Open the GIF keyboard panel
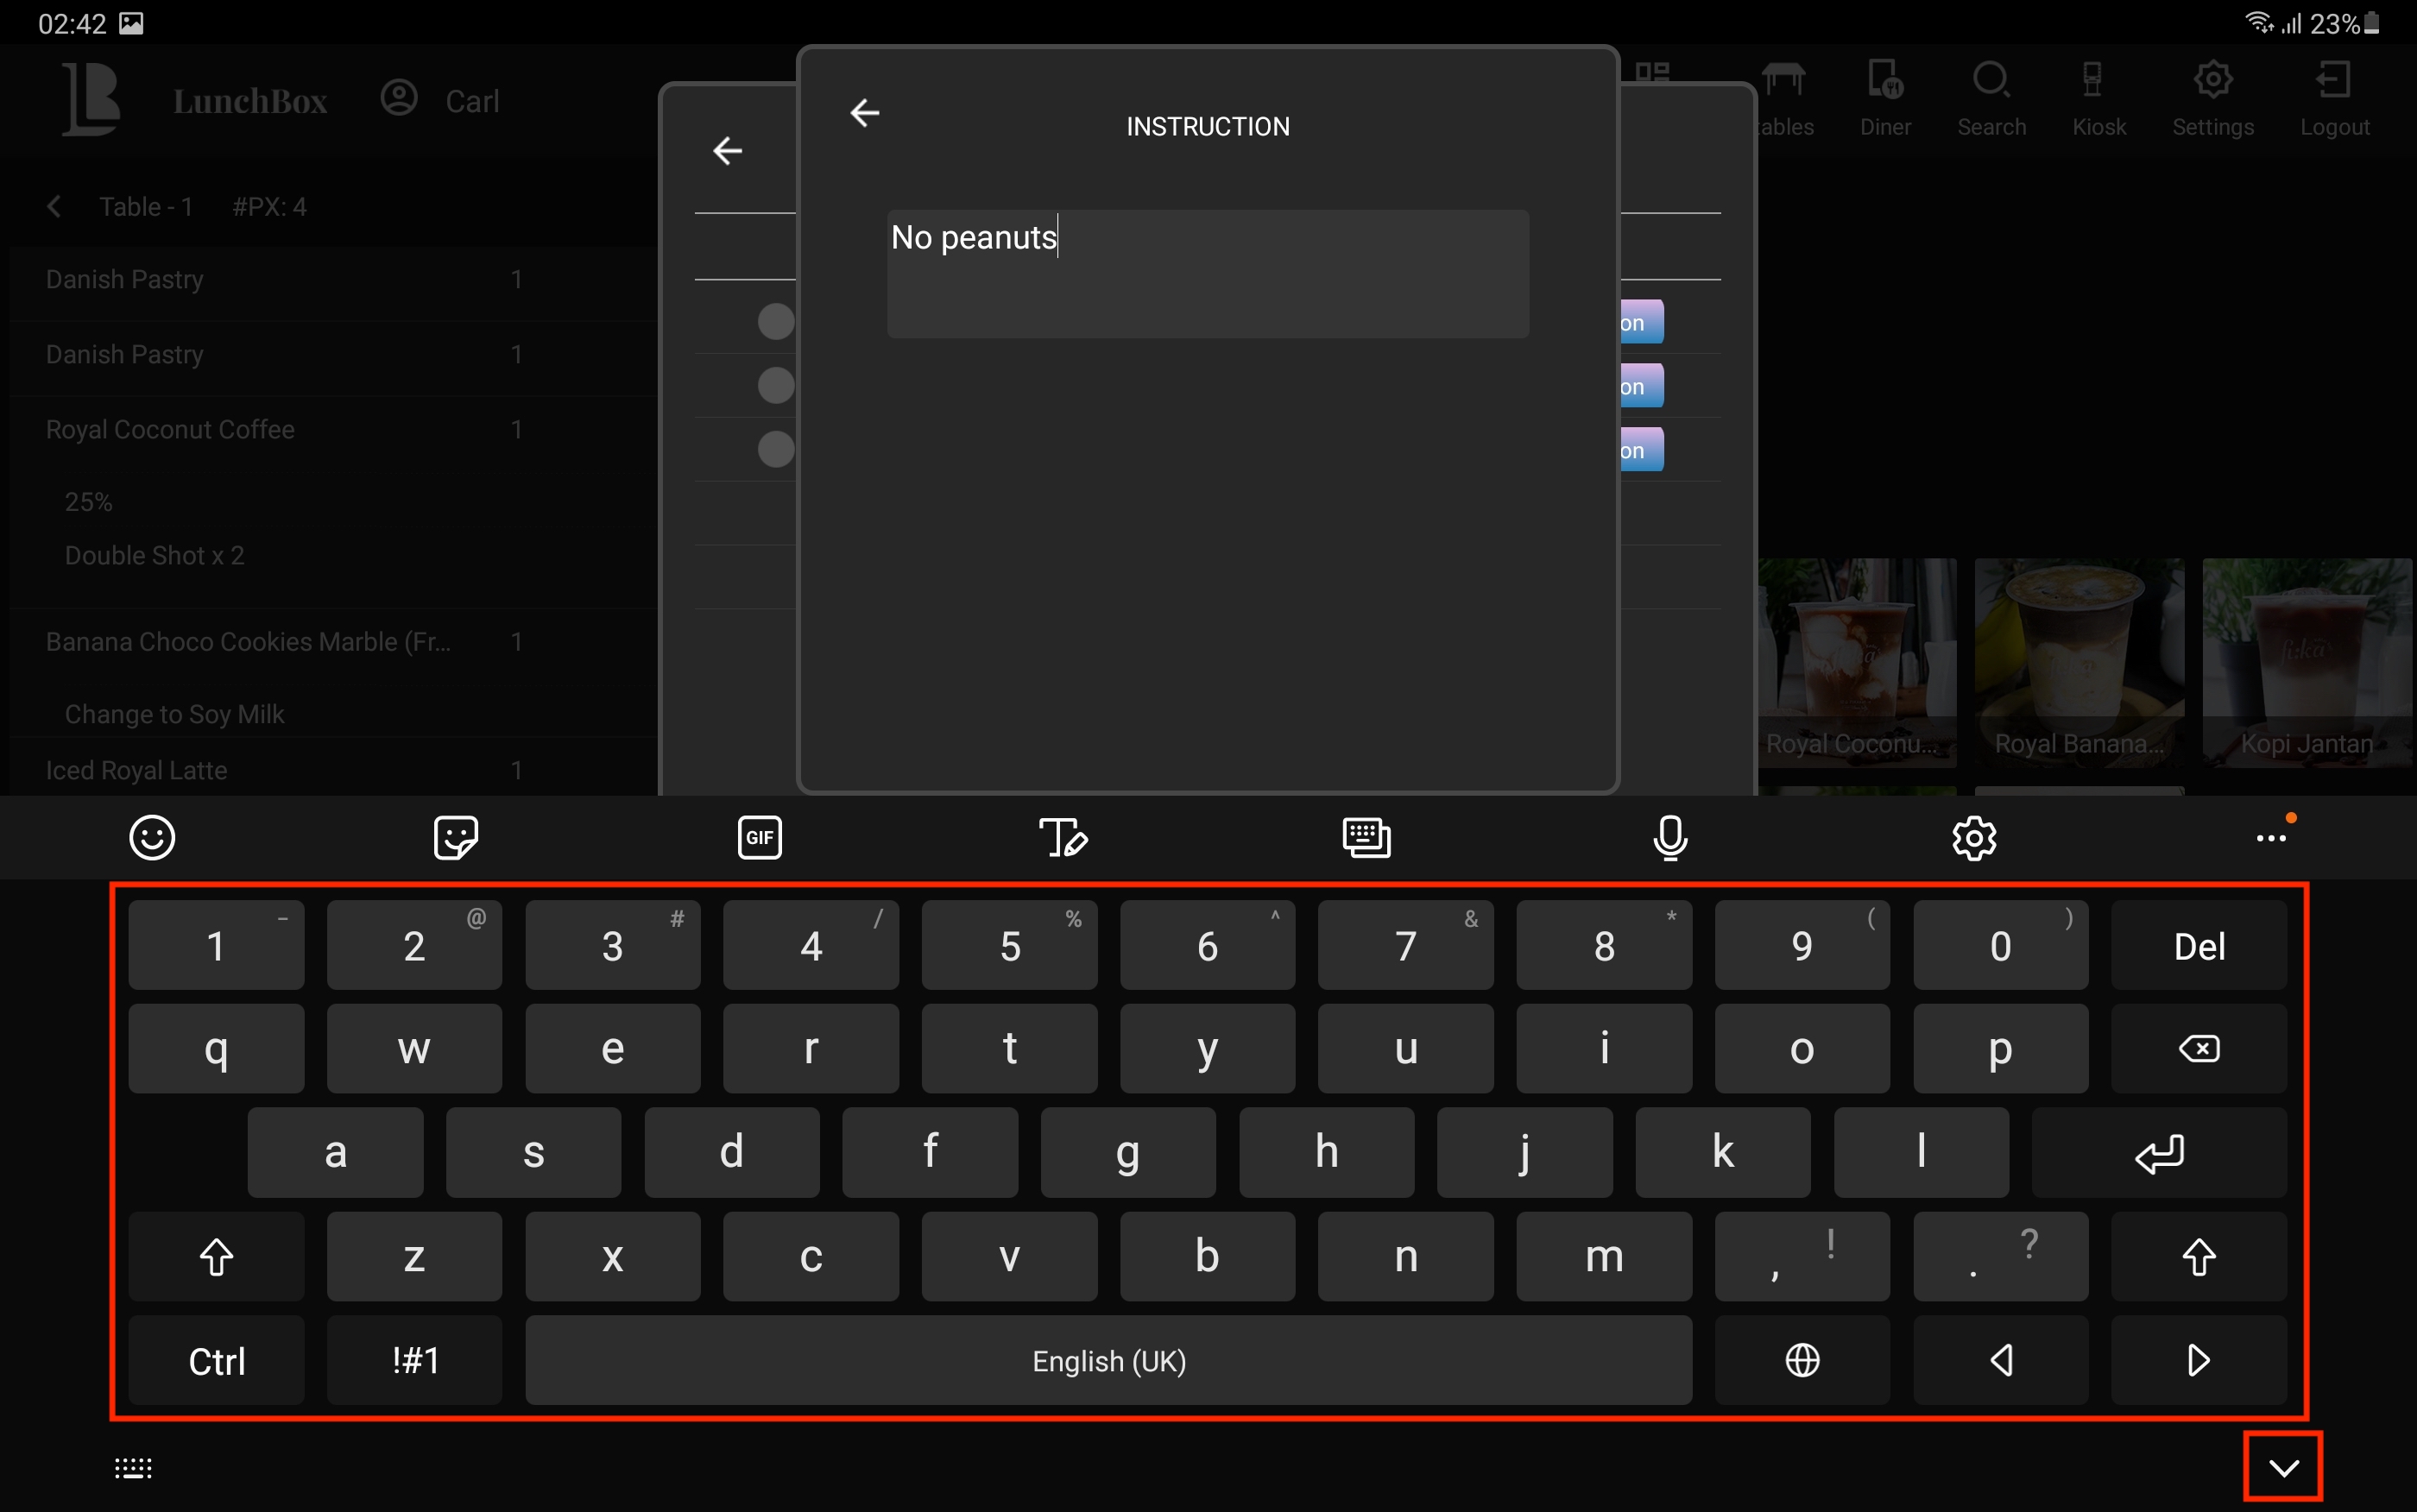2417x1512 pixels. coord(760,838)
